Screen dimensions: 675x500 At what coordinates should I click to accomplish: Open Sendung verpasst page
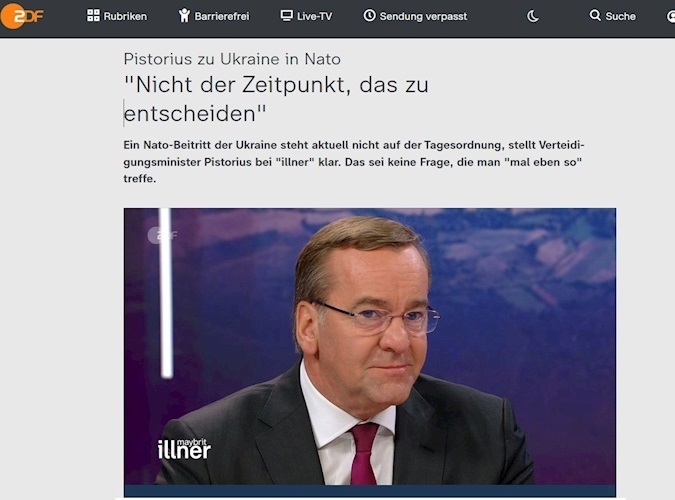415,16
